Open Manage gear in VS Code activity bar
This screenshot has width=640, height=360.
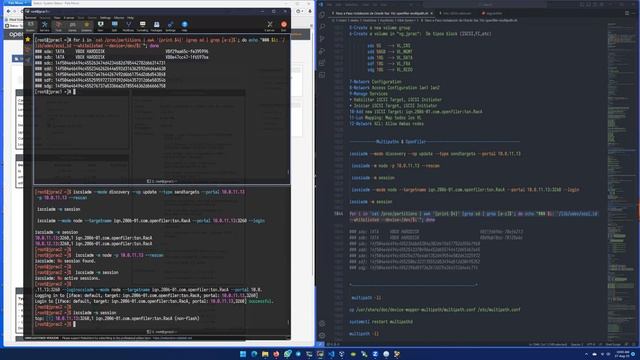pyautogui.click(x=322, y=335)
